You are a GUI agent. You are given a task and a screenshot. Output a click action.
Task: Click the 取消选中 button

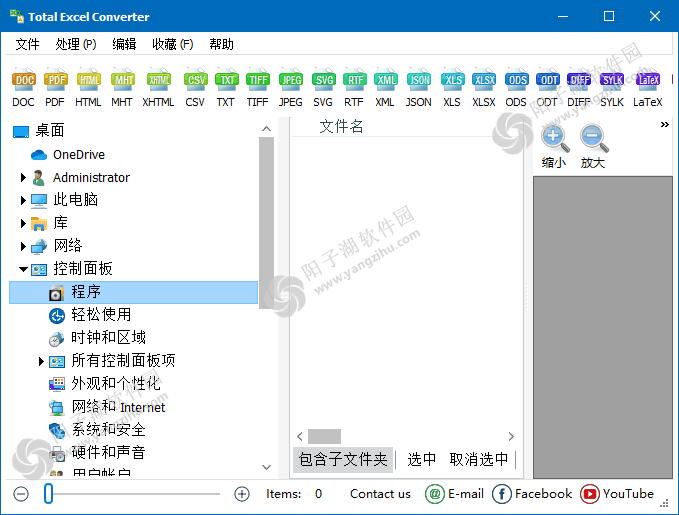[x=479, y=460]
